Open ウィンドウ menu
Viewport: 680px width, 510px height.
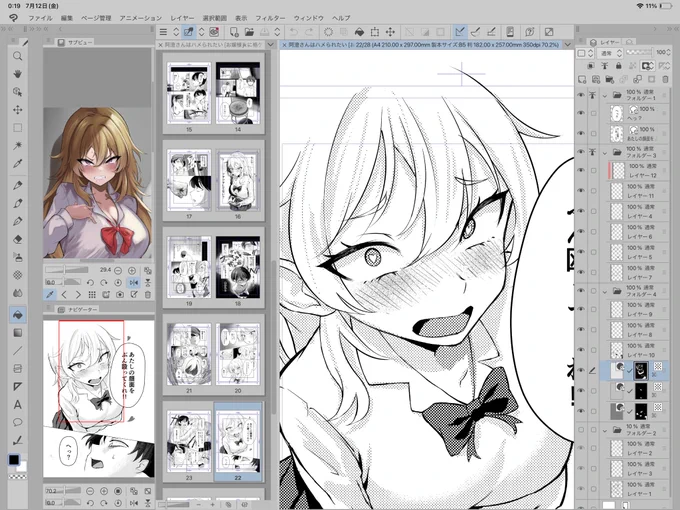[x=308, y=18]
